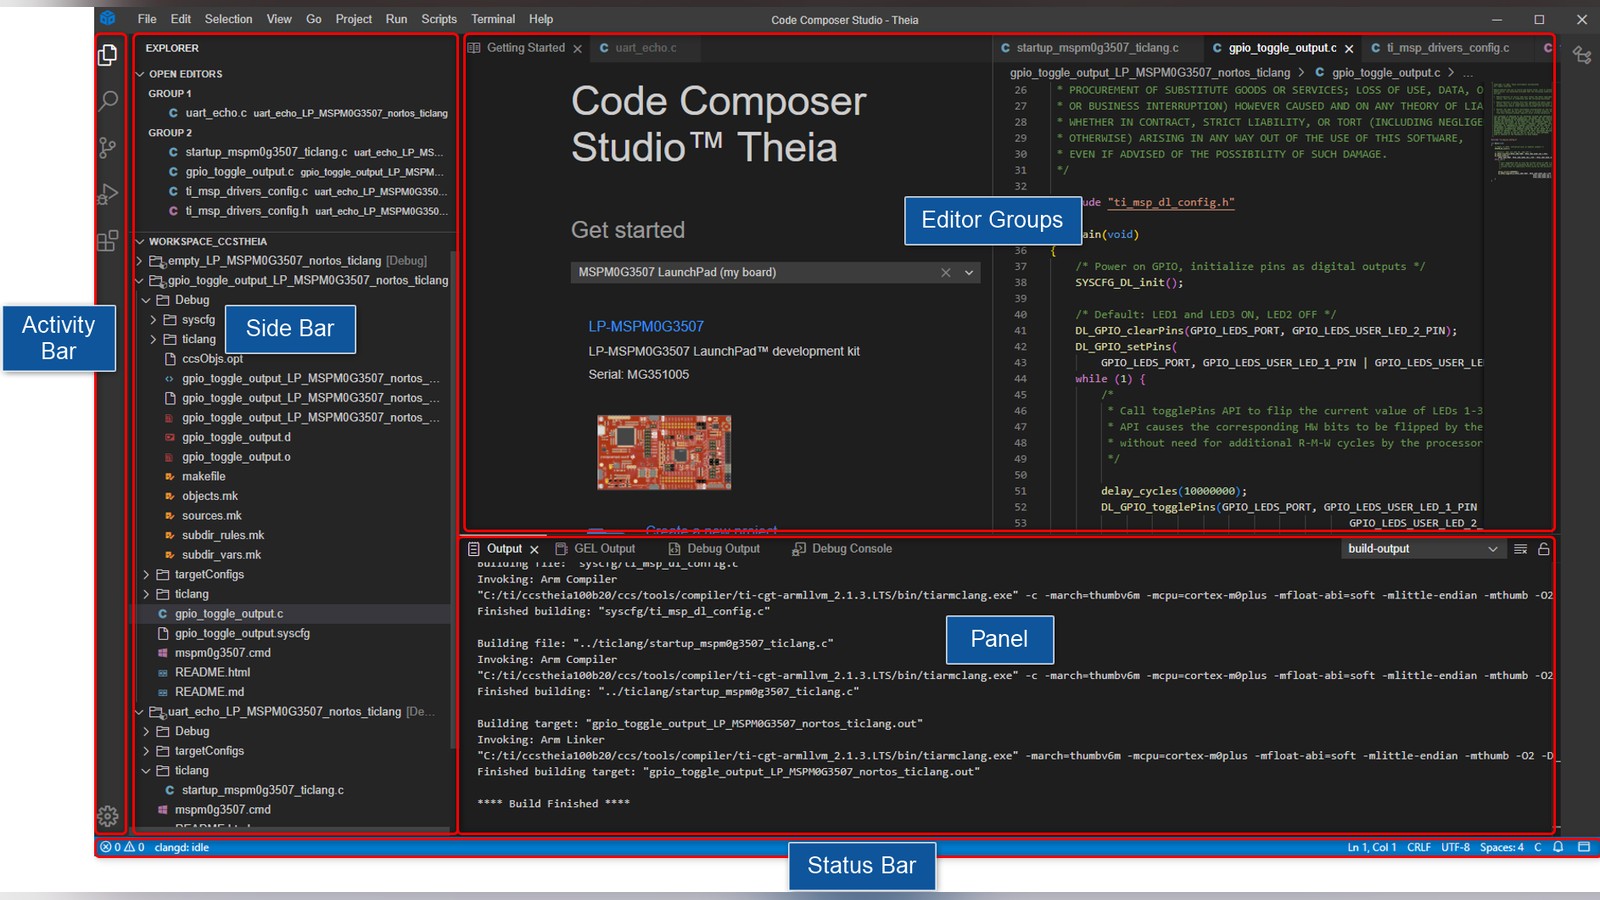Collapse the Open Editors section

pos(140,74)
